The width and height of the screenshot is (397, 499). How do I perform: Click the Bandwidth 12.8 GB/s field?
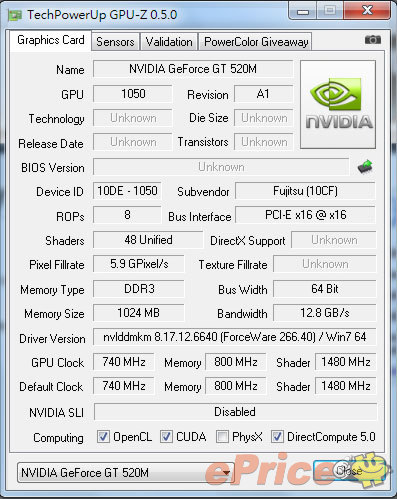point(325,313)
